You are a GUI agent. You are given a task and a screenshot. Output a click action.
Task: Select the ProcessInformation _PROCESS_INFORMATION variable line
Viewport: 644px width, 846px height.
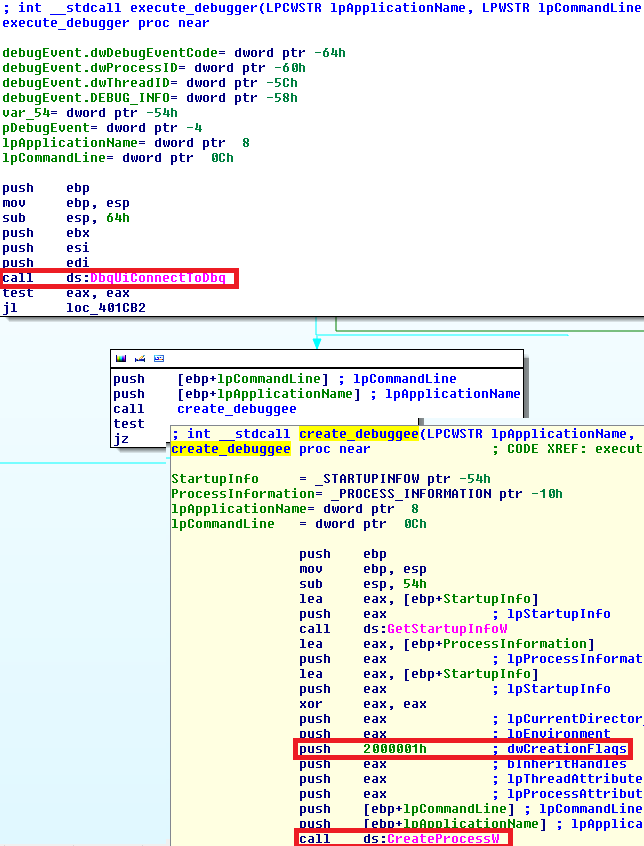tap(367, 494)
